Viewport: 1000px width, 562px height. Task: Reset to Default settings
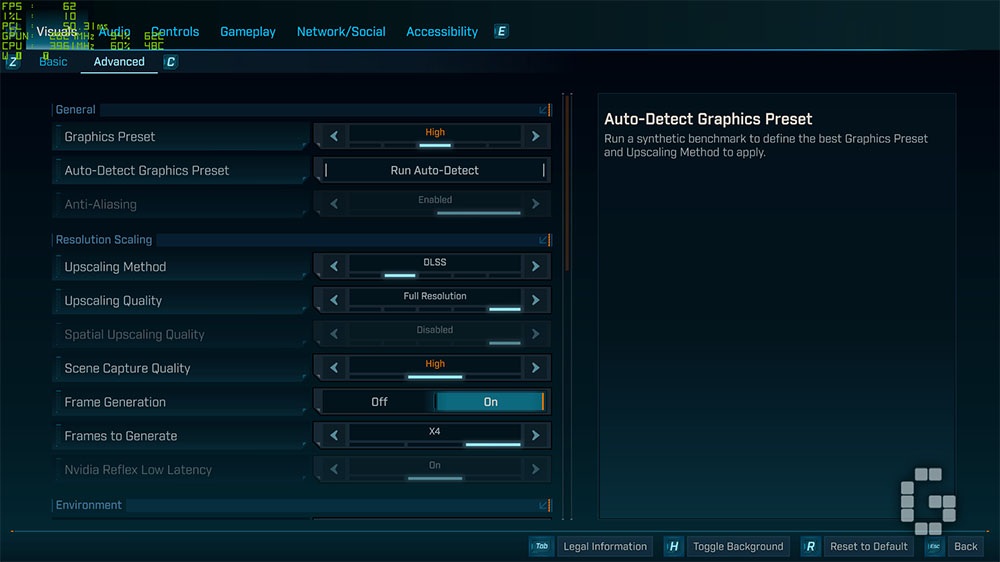[x=869, y=546]
